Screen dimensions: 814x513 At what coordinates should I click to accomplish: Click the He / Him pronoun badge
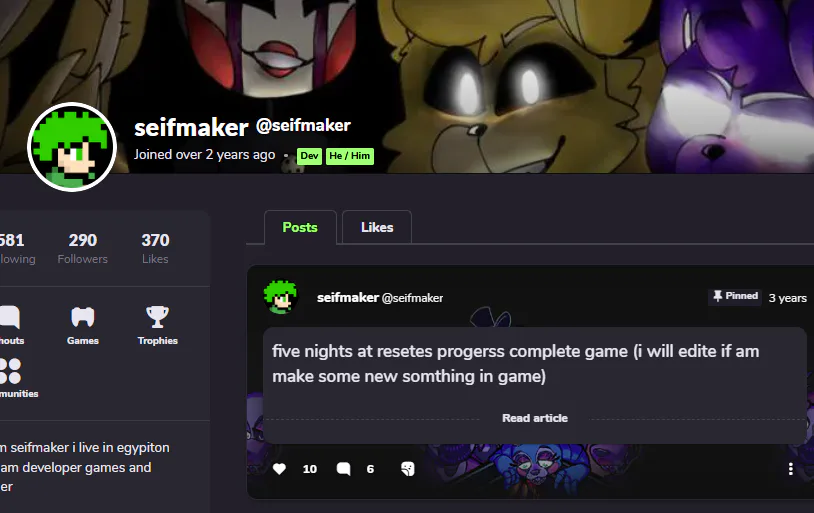(x=350, y=156)
